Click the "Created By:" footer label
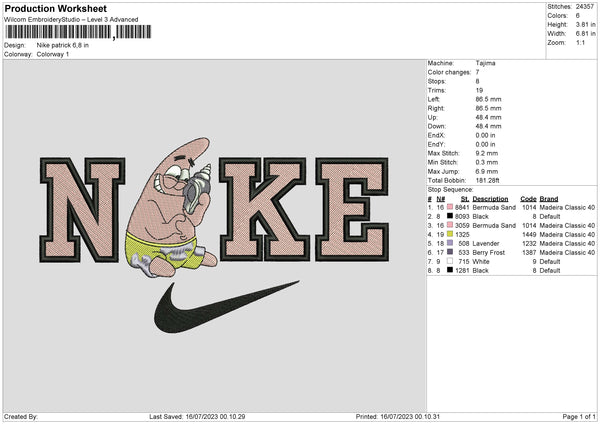Image resolution: width=600 pixels, height=424 pixels. click(x=21, y=416)
